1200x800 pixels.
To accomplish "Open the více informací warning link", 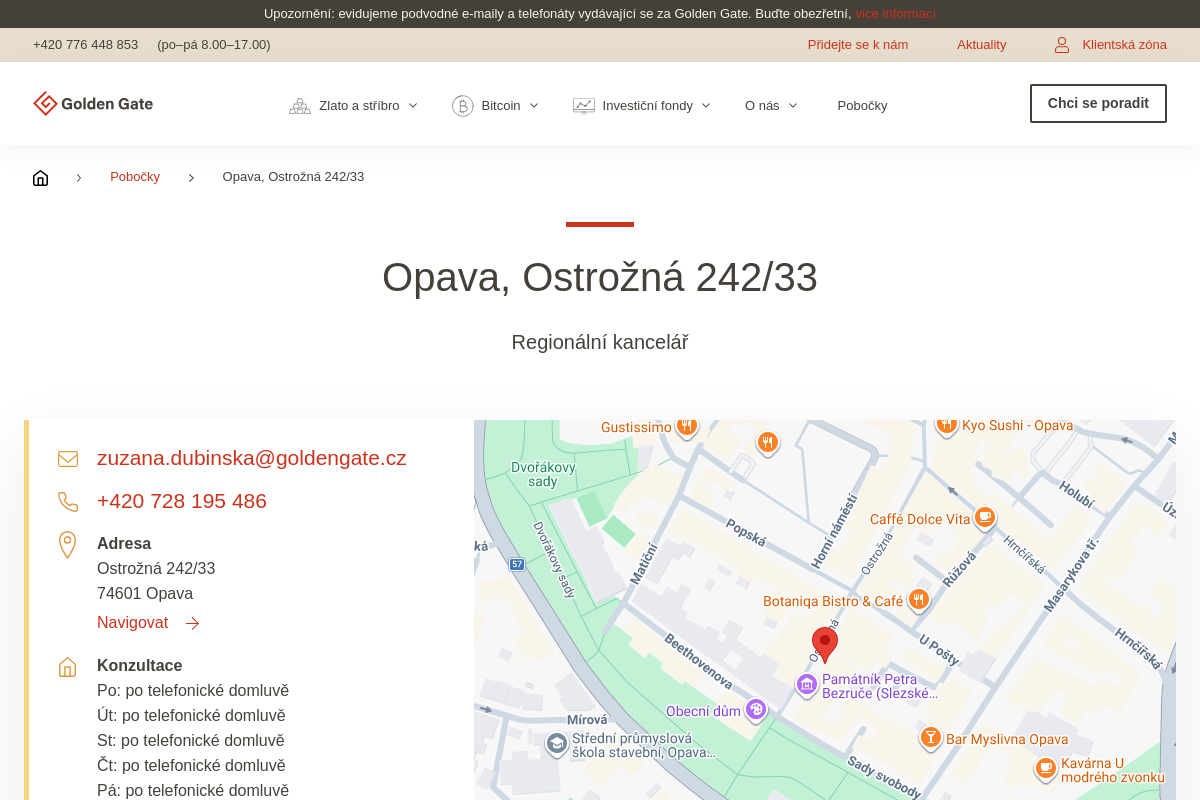I will 895,14.
